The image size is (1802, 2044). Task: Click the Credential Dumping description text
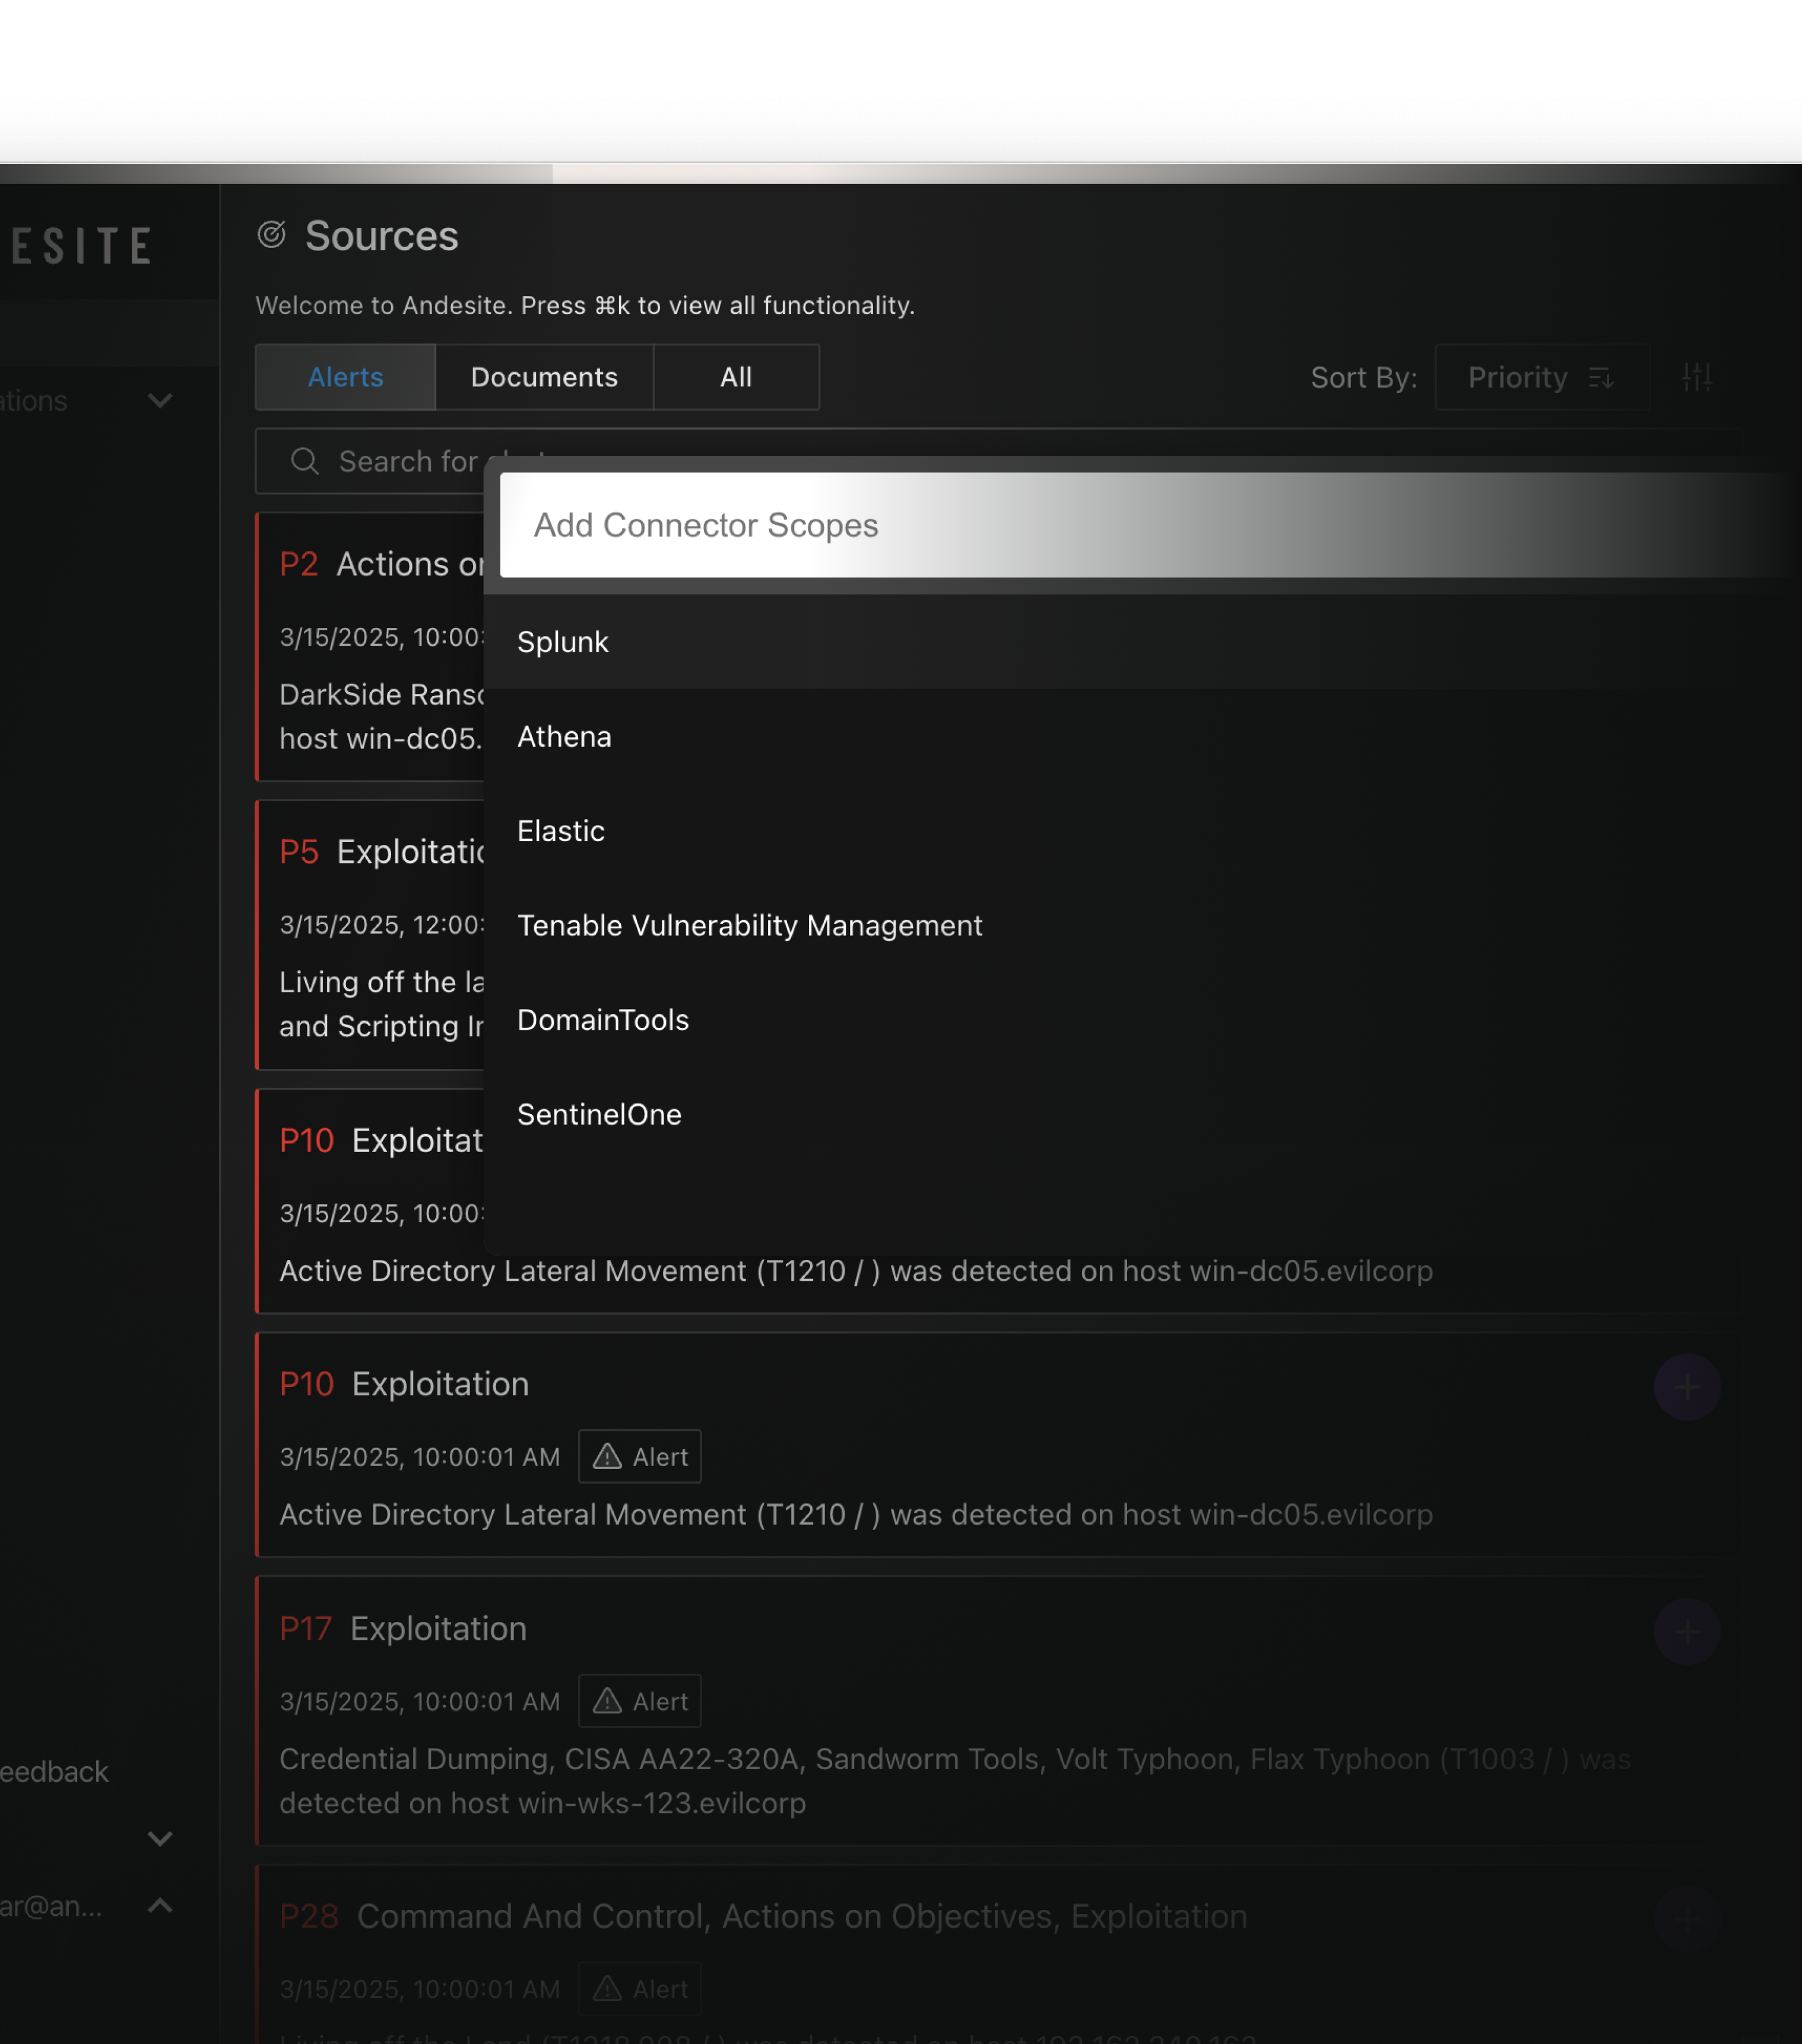click(955, 1781)
